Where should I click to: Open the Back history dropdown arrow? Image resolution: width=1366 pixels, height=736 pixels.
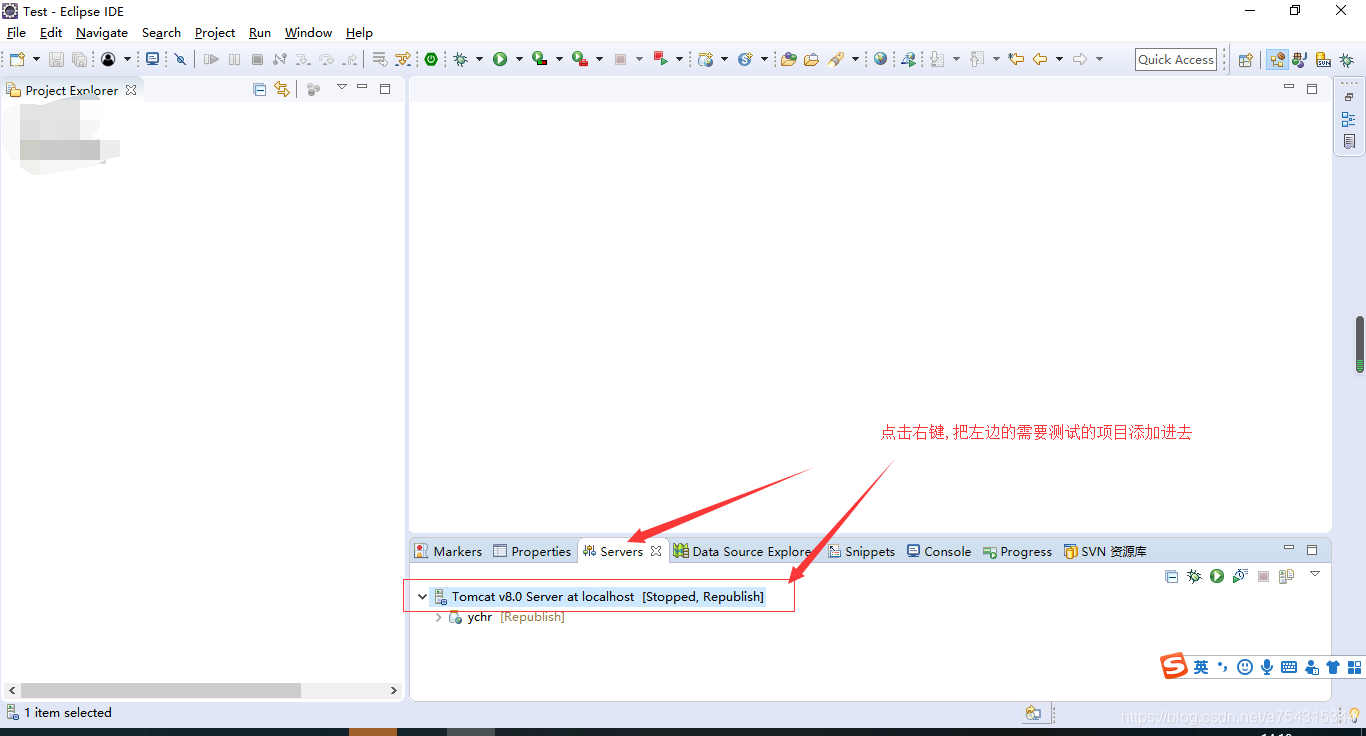1059,59
